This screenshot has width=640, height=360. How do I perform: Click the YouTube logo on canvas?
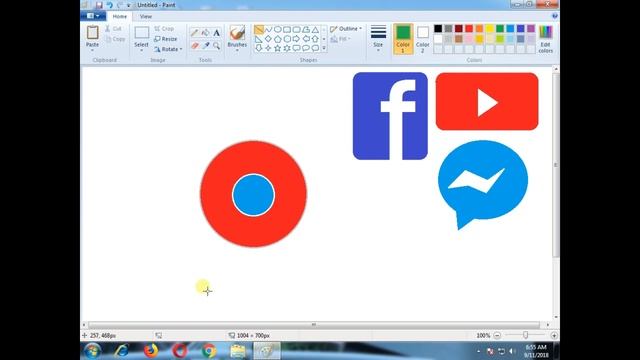coord(487,101)
